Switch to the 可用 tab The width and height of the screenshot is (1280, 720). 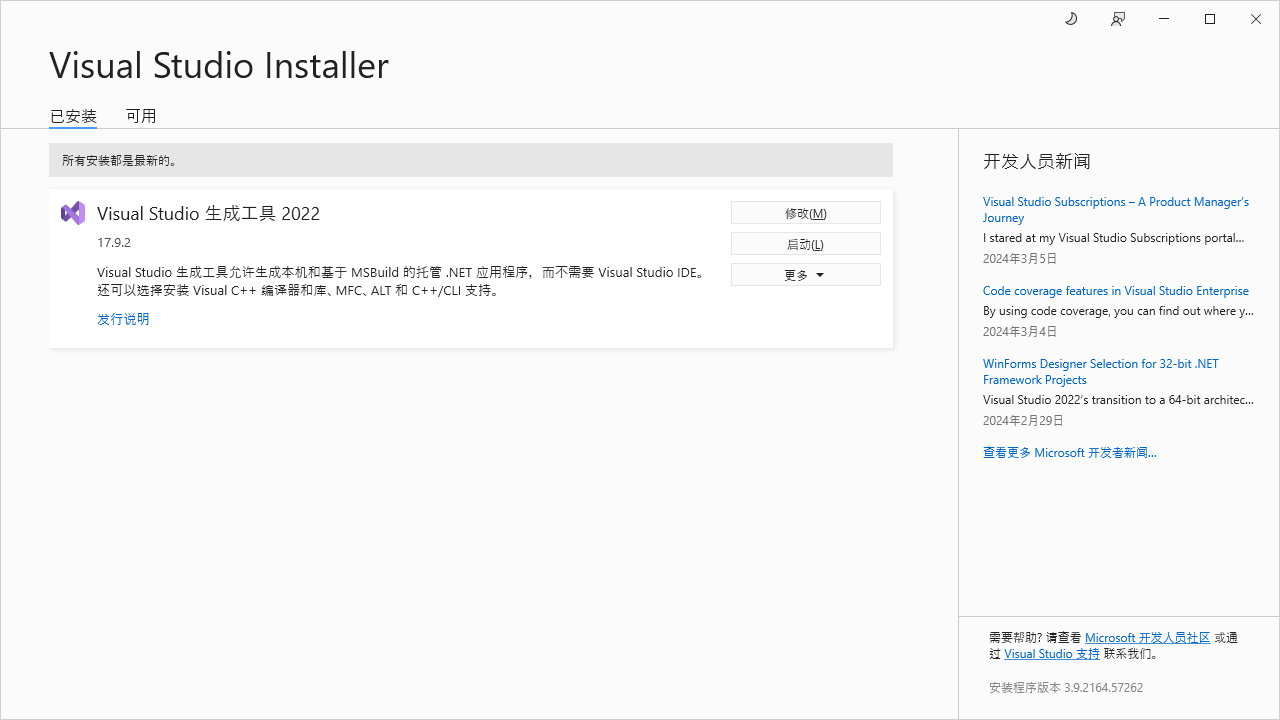[141, 116]
